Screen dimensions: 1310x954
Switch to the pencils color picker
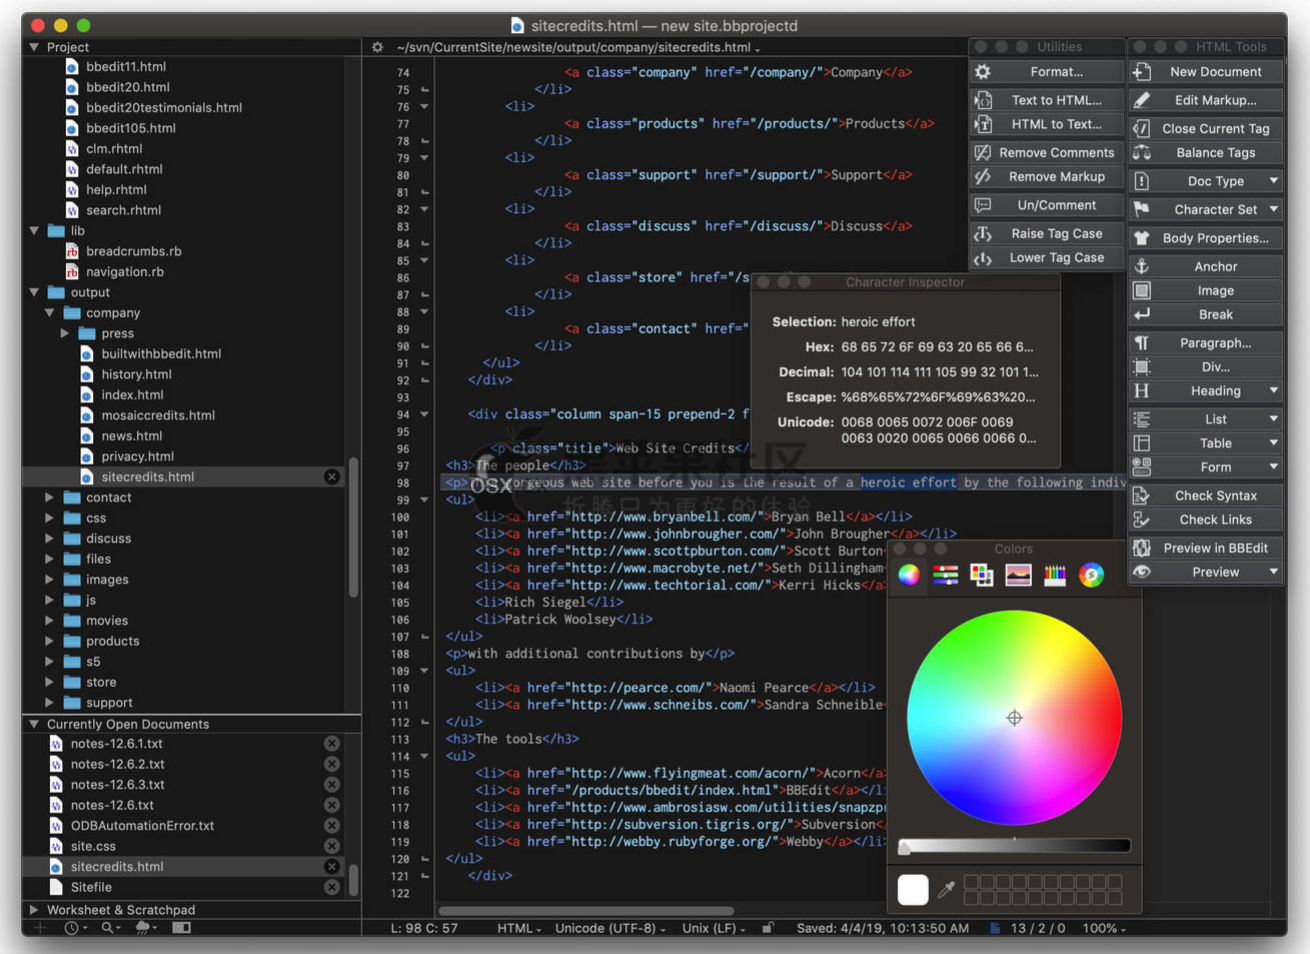[x=1055, y=575]
